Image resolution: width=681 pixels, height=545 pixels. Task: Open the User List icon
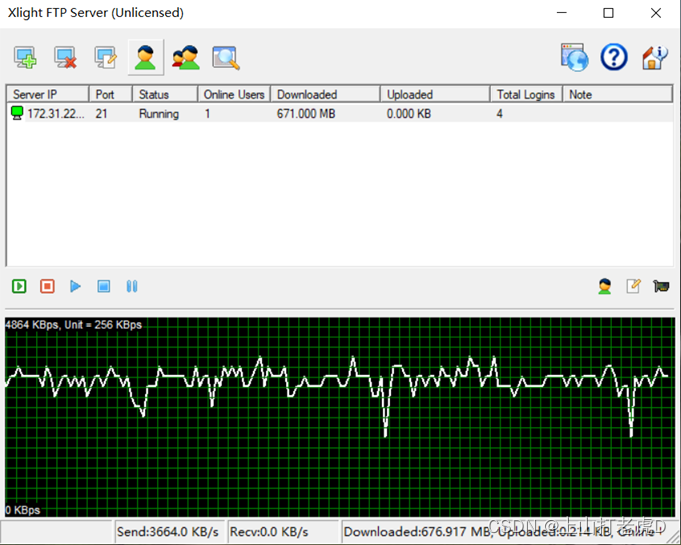(145, 57)
